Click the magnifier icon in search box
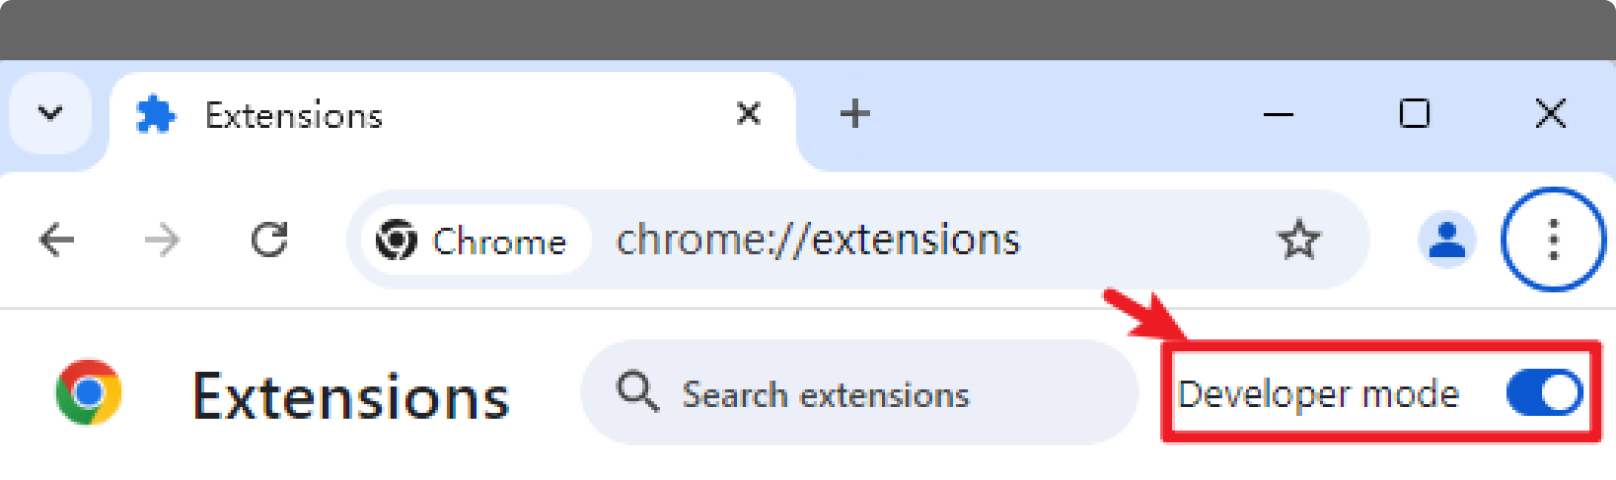This screenshot has width=1616, height=480. [637, 392]
